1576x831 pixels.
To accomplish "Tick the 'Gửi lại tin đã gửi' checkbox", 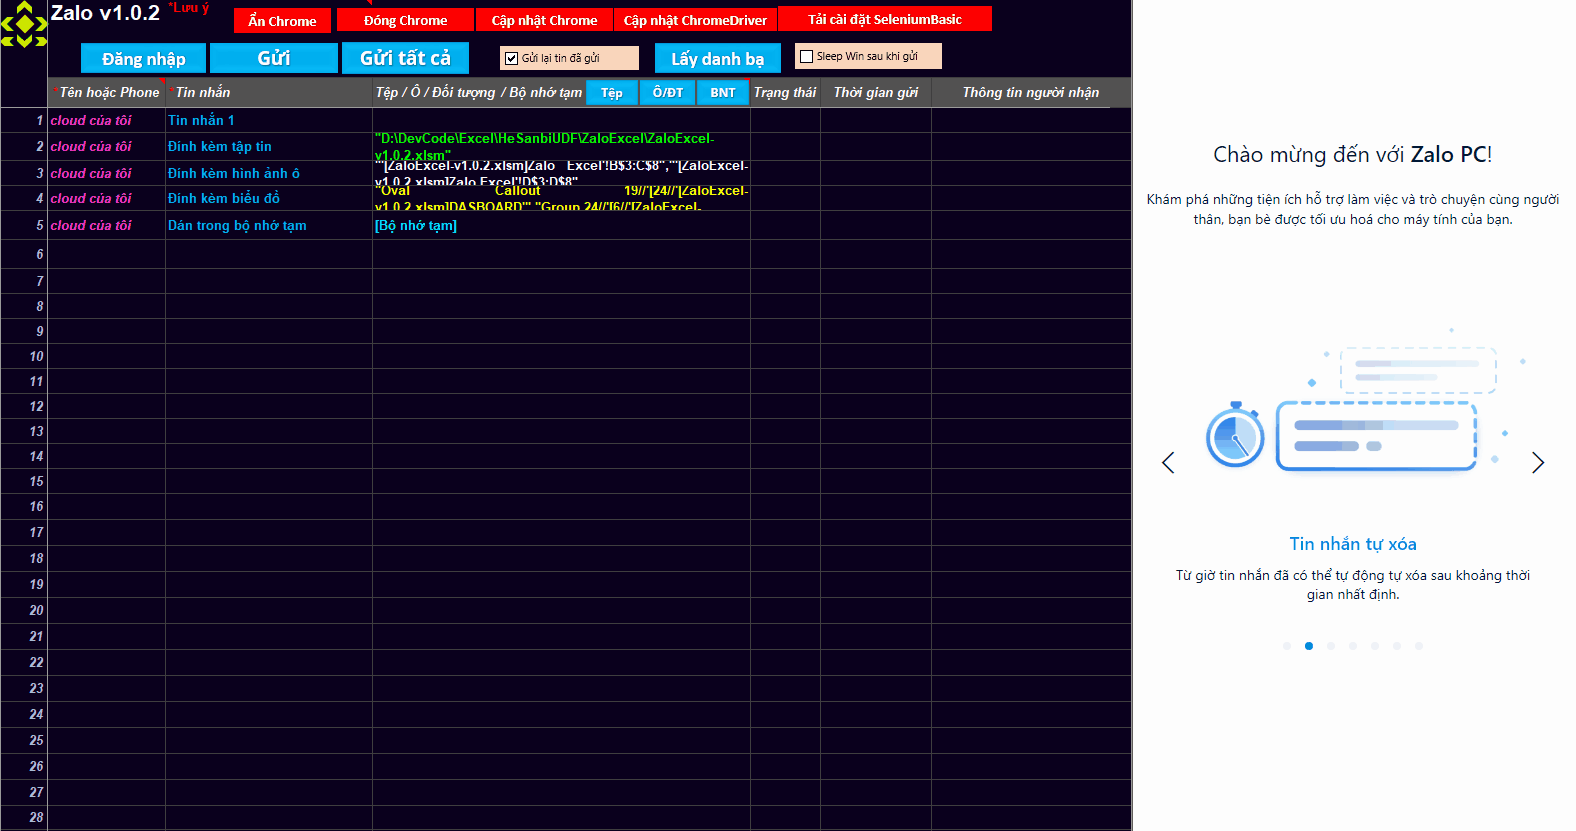I will (512, 58).
